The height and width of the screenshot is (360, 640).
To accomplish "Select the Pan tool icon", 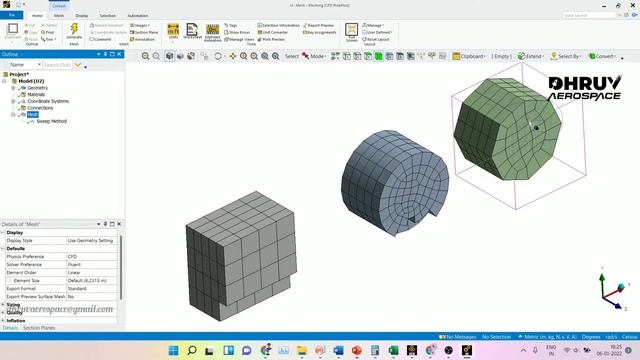I will [233, 56].
